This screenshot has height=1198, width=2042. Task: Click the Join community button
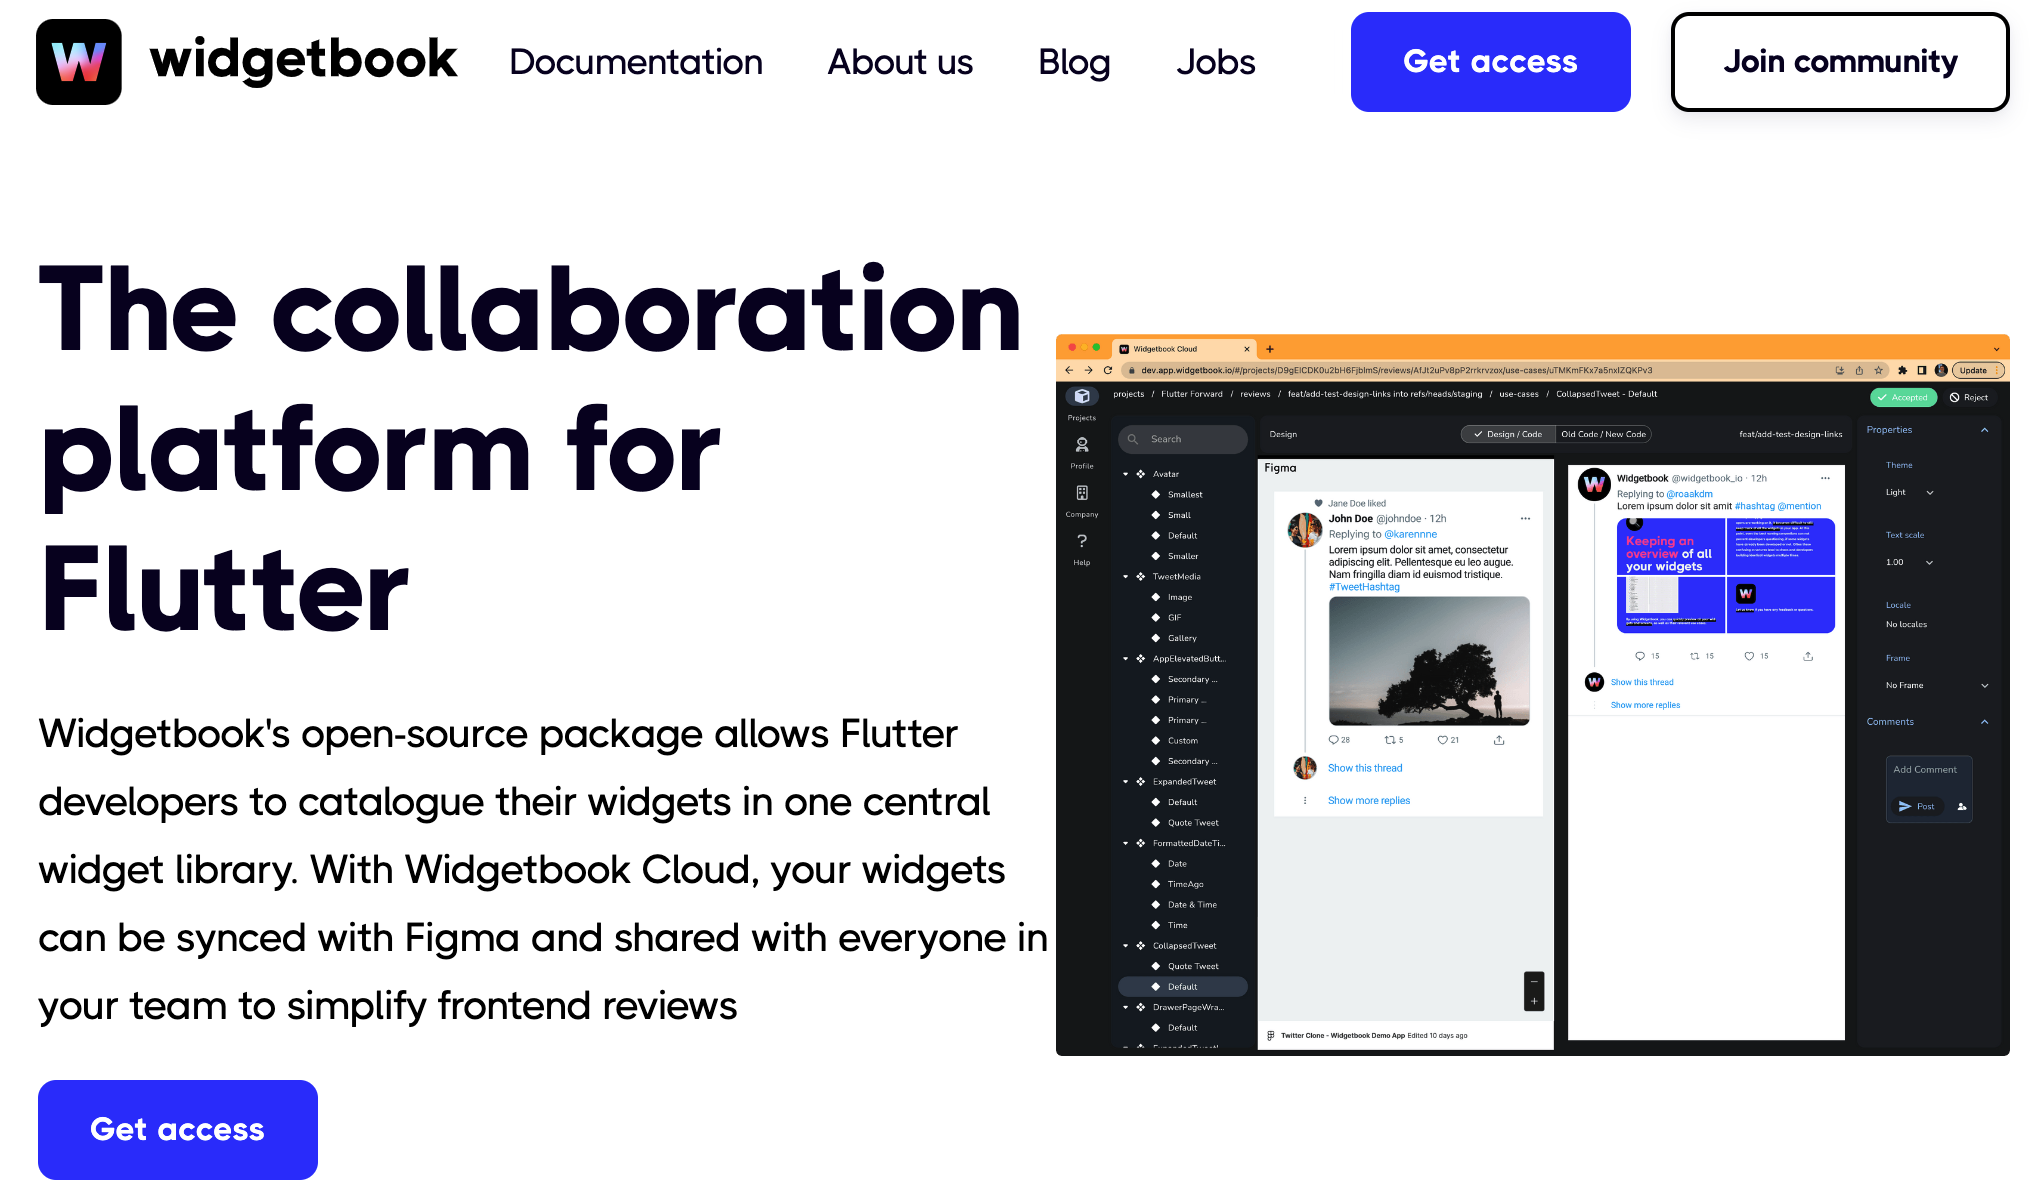point(1840,62)
